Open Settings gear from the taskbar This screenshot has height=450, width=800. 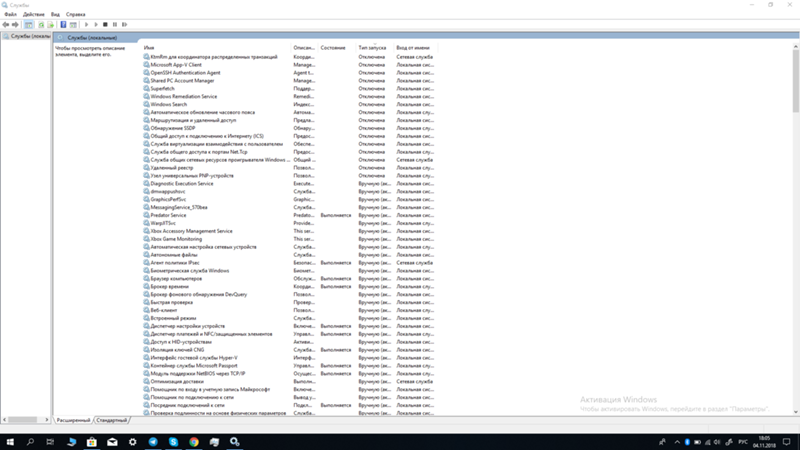[x=133, y=442]
